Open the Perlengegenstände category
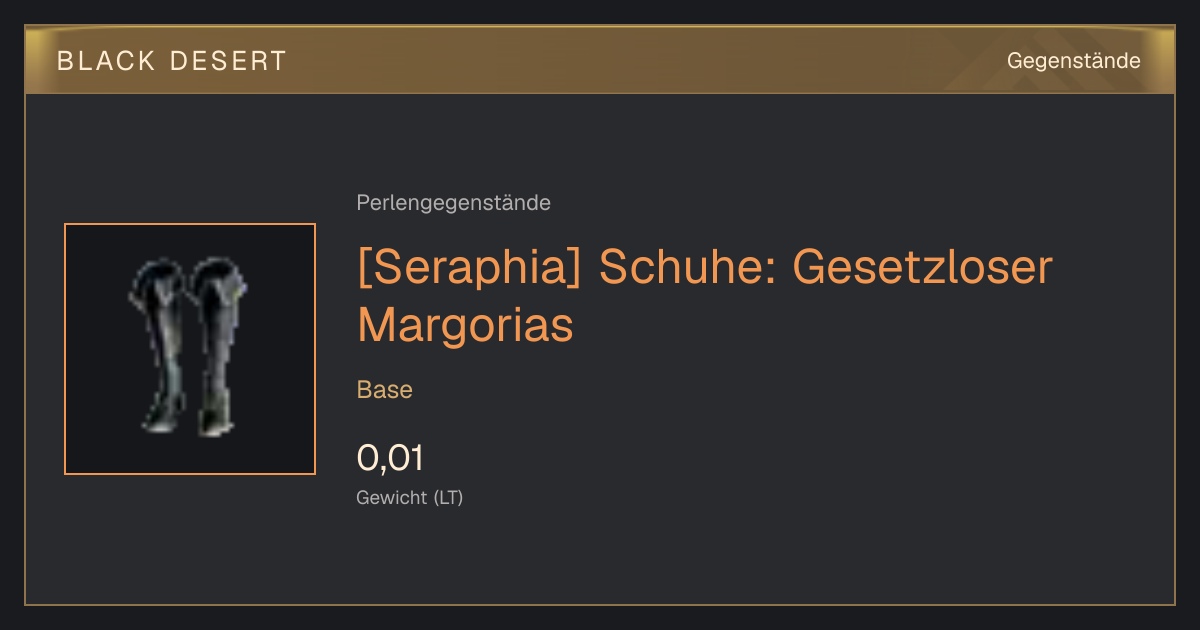1200x630 pixels. coord(453,203)
